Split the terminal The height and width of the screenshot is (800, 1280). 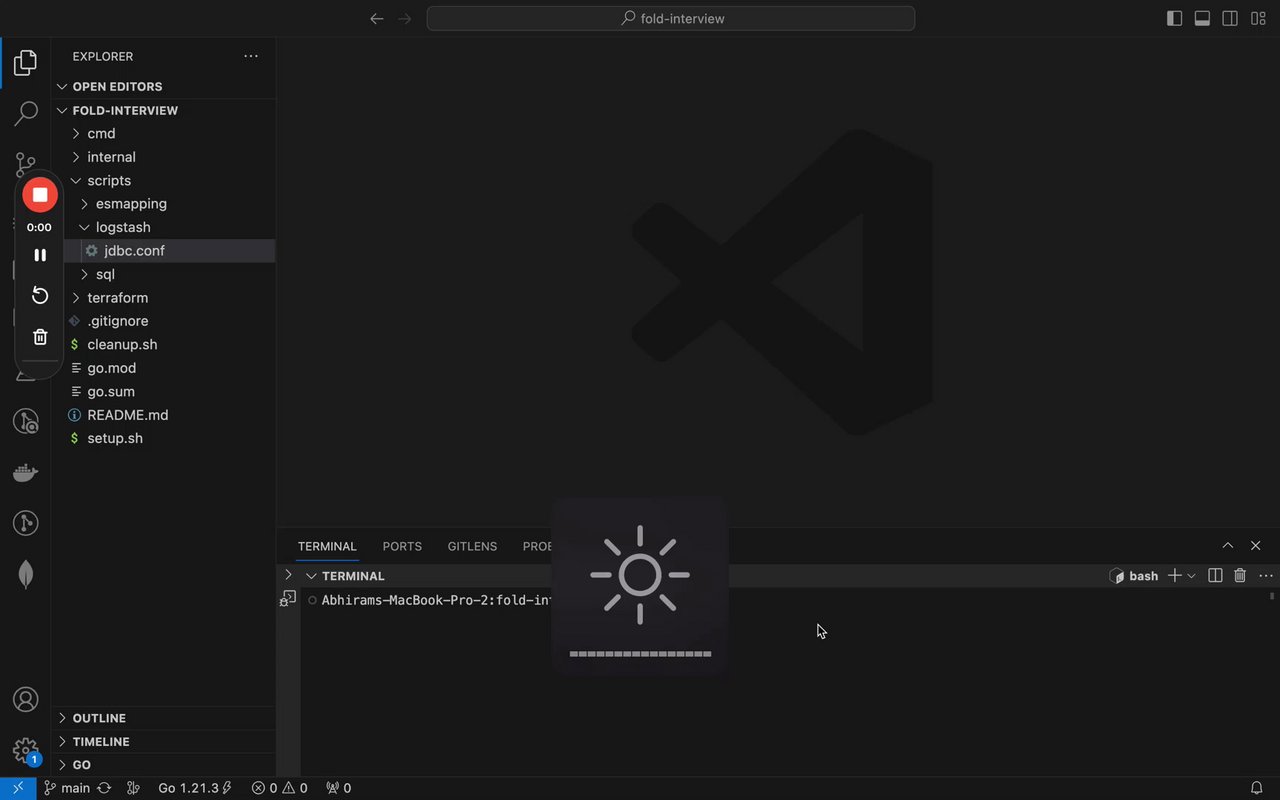(x=1215, y=575)
